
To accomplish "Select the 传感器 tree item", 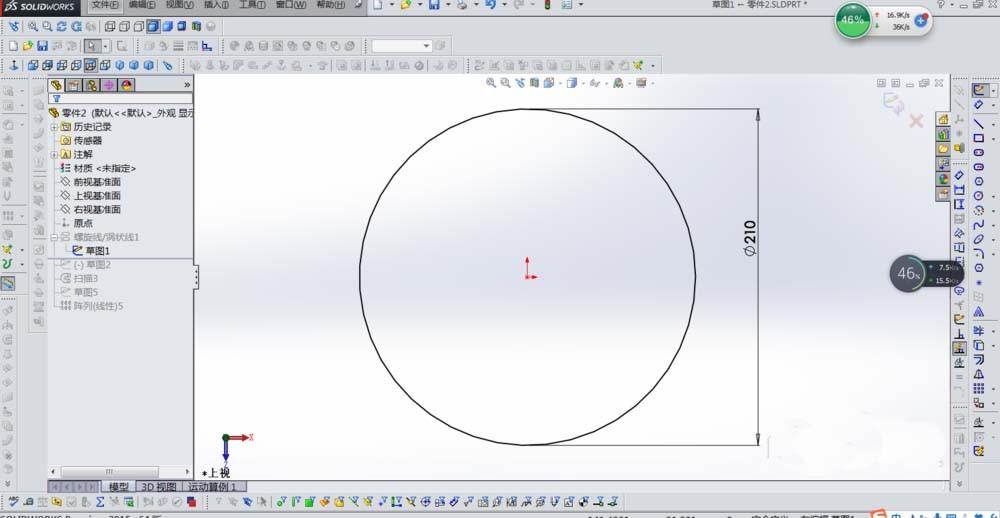I will [87, 140].
